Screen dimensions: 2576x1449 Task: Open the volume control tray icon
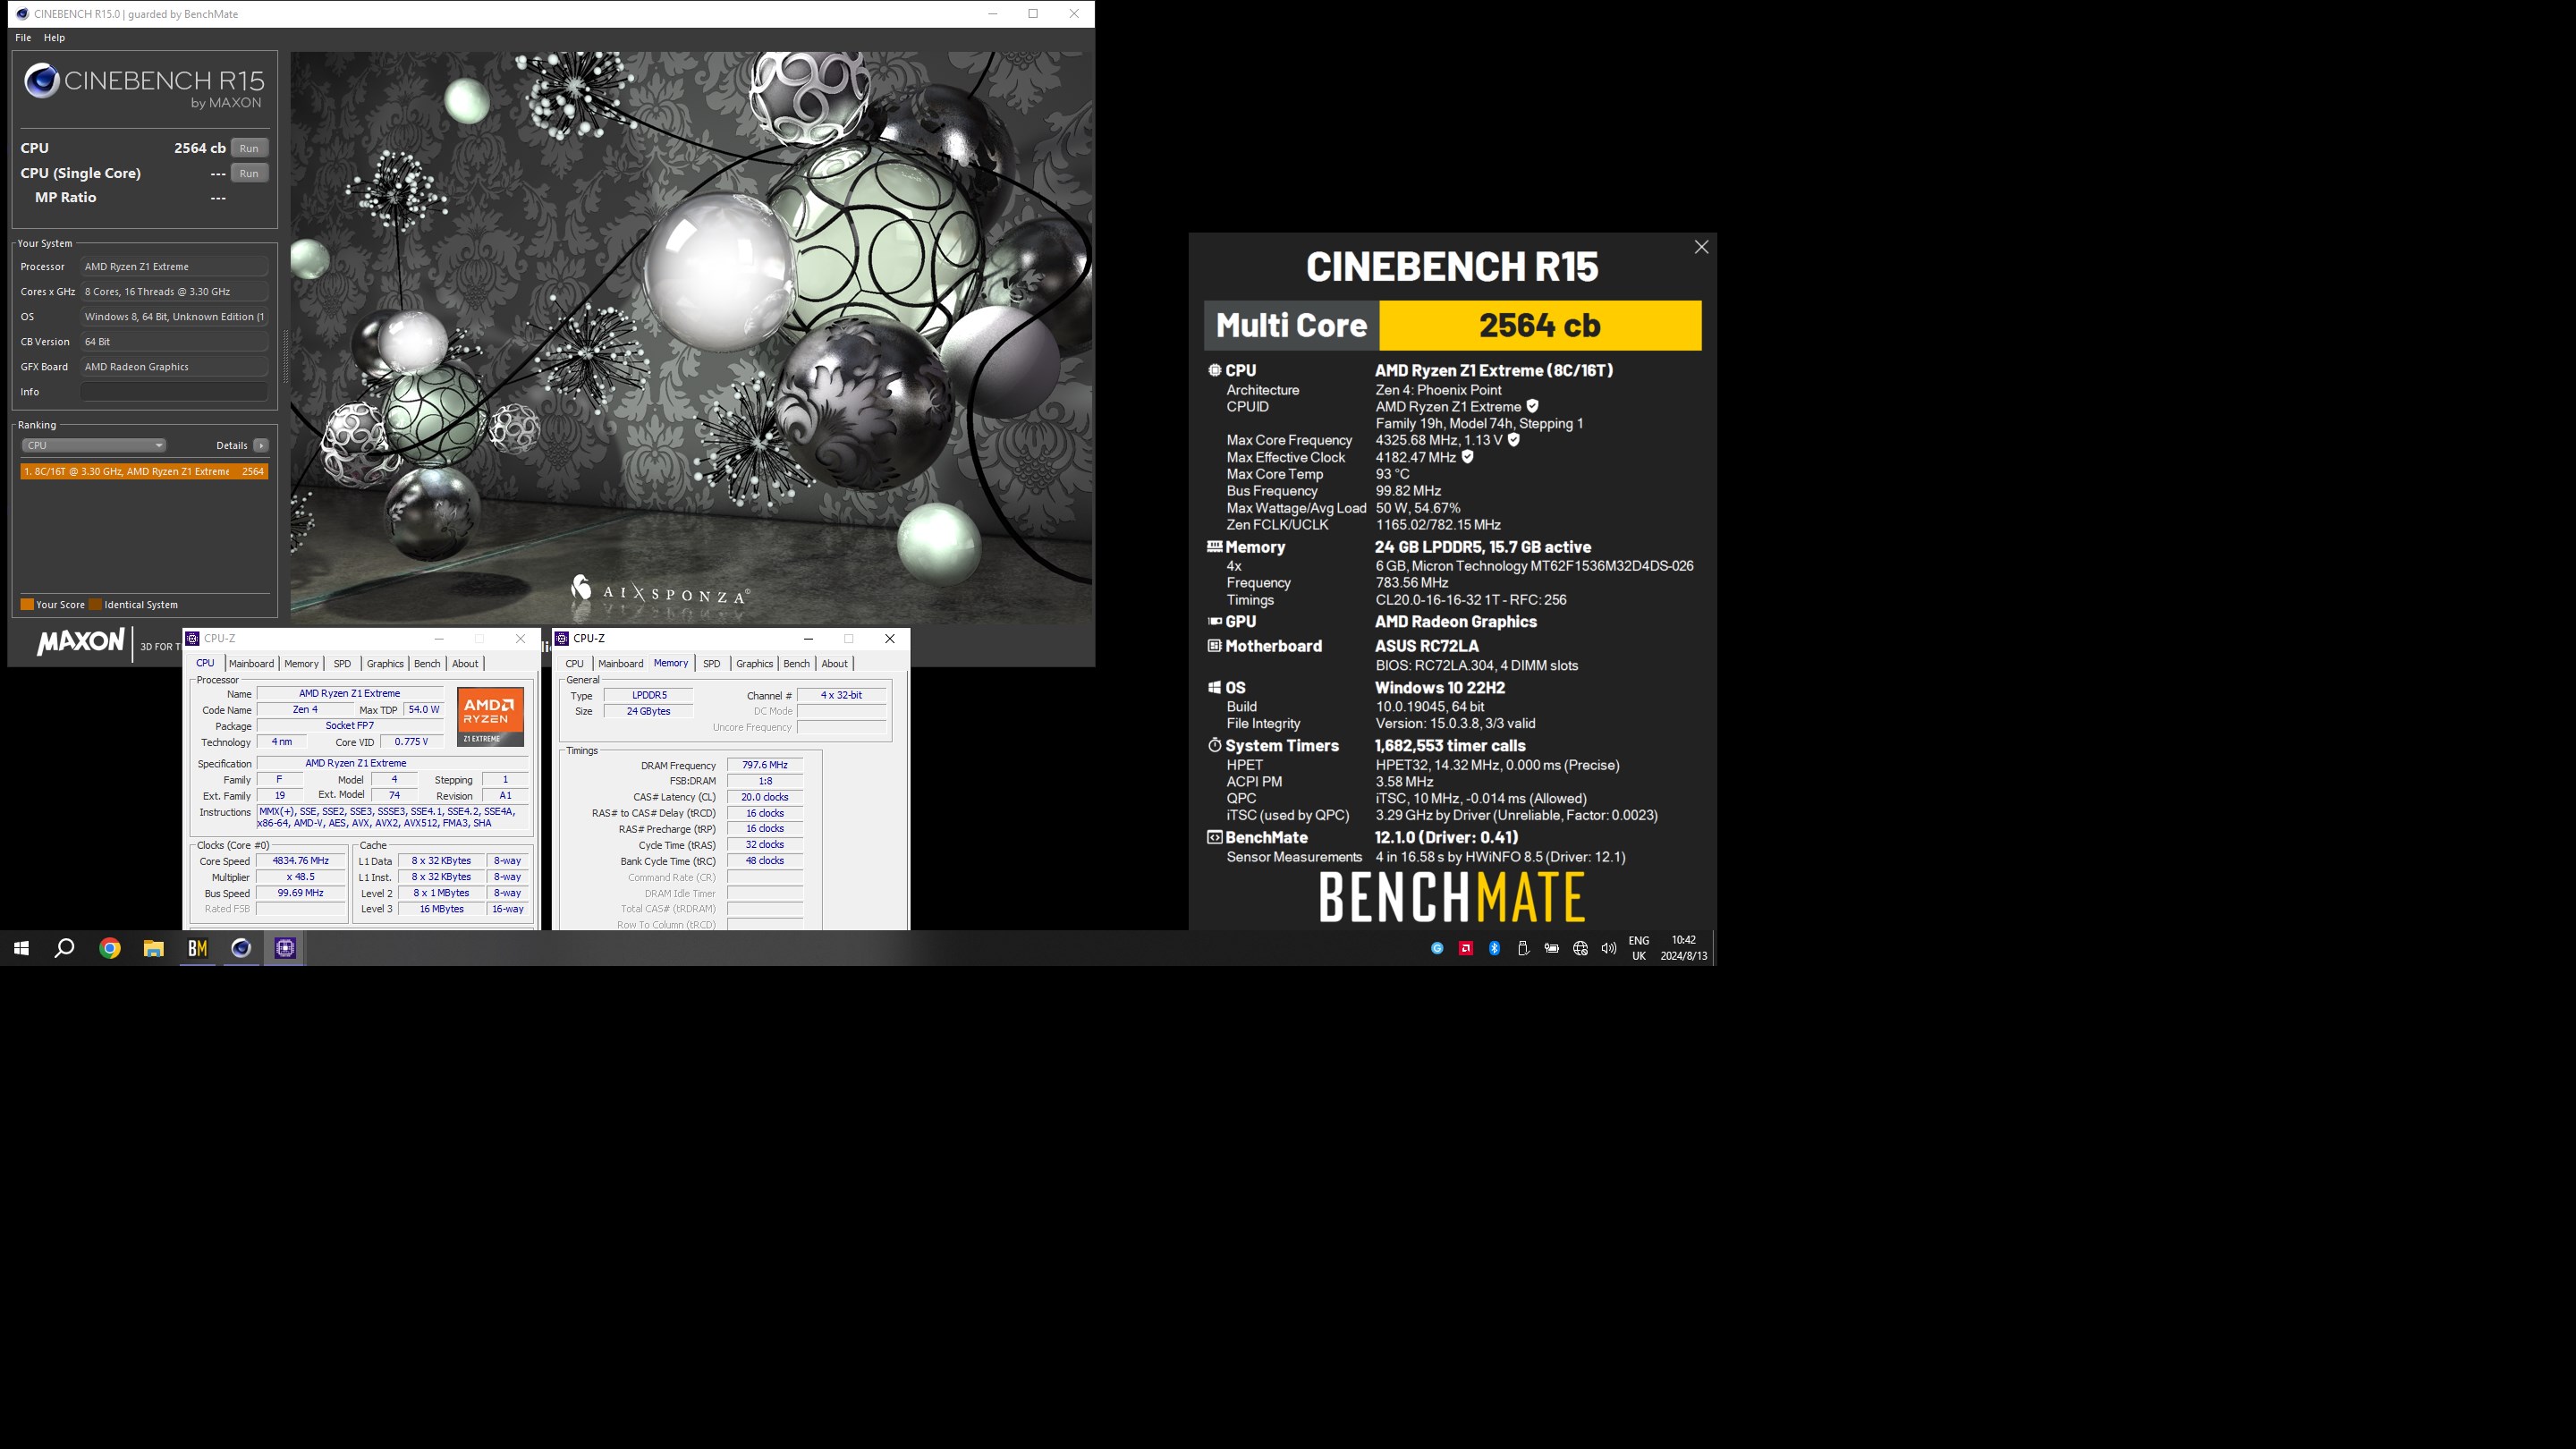pyautogui.click(x=1609, y=948)
